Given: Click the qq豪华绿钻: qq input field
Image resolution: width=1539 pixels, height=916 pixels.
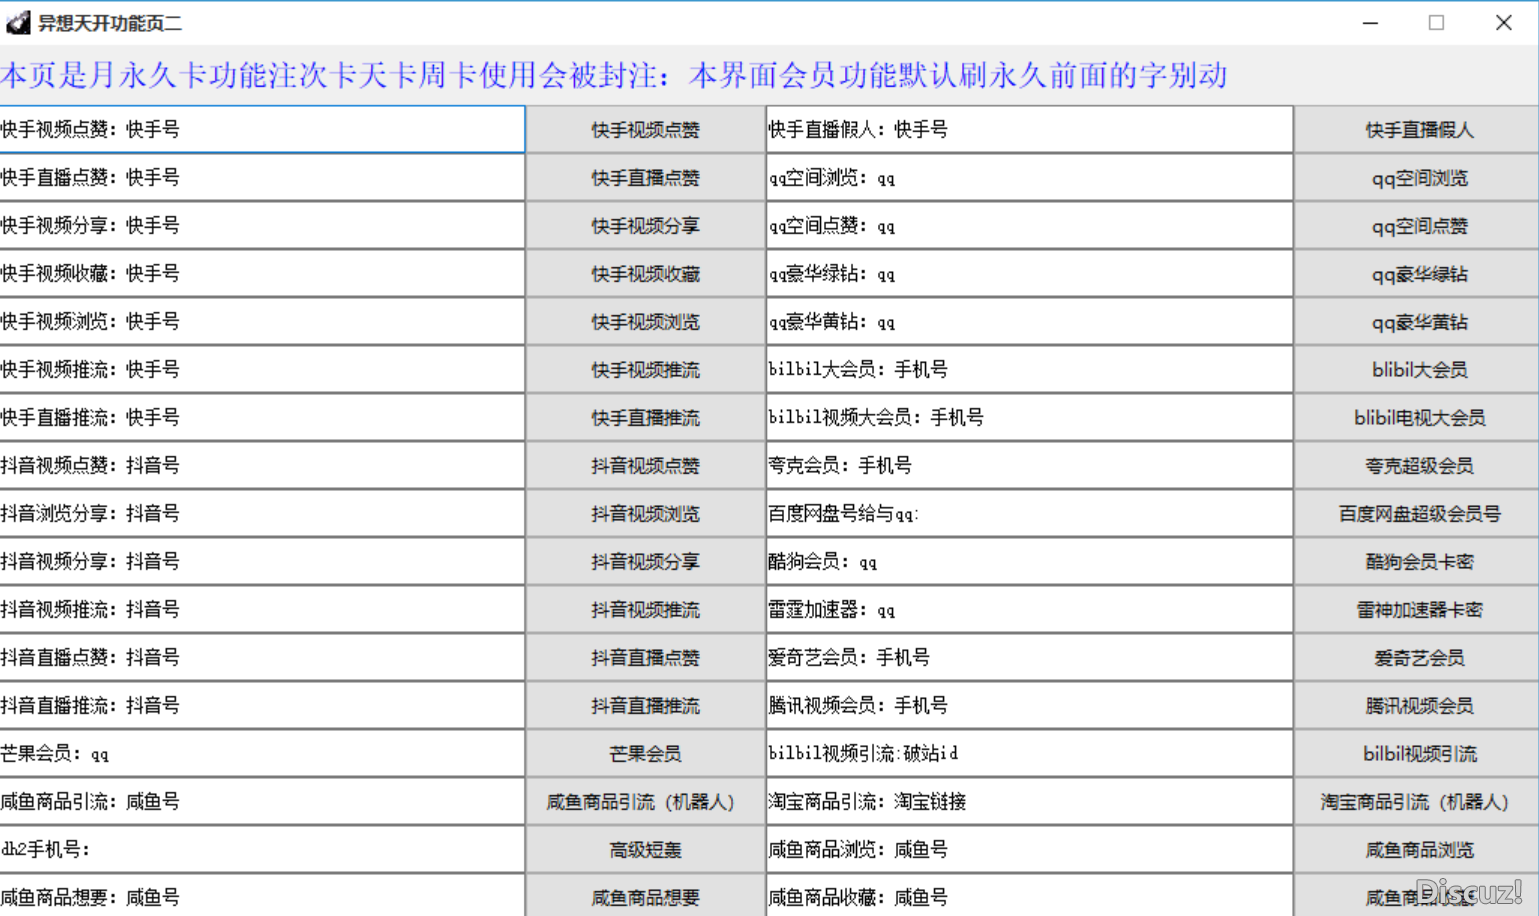Looking at the screenshot, I should click(x=1029, y=274).
